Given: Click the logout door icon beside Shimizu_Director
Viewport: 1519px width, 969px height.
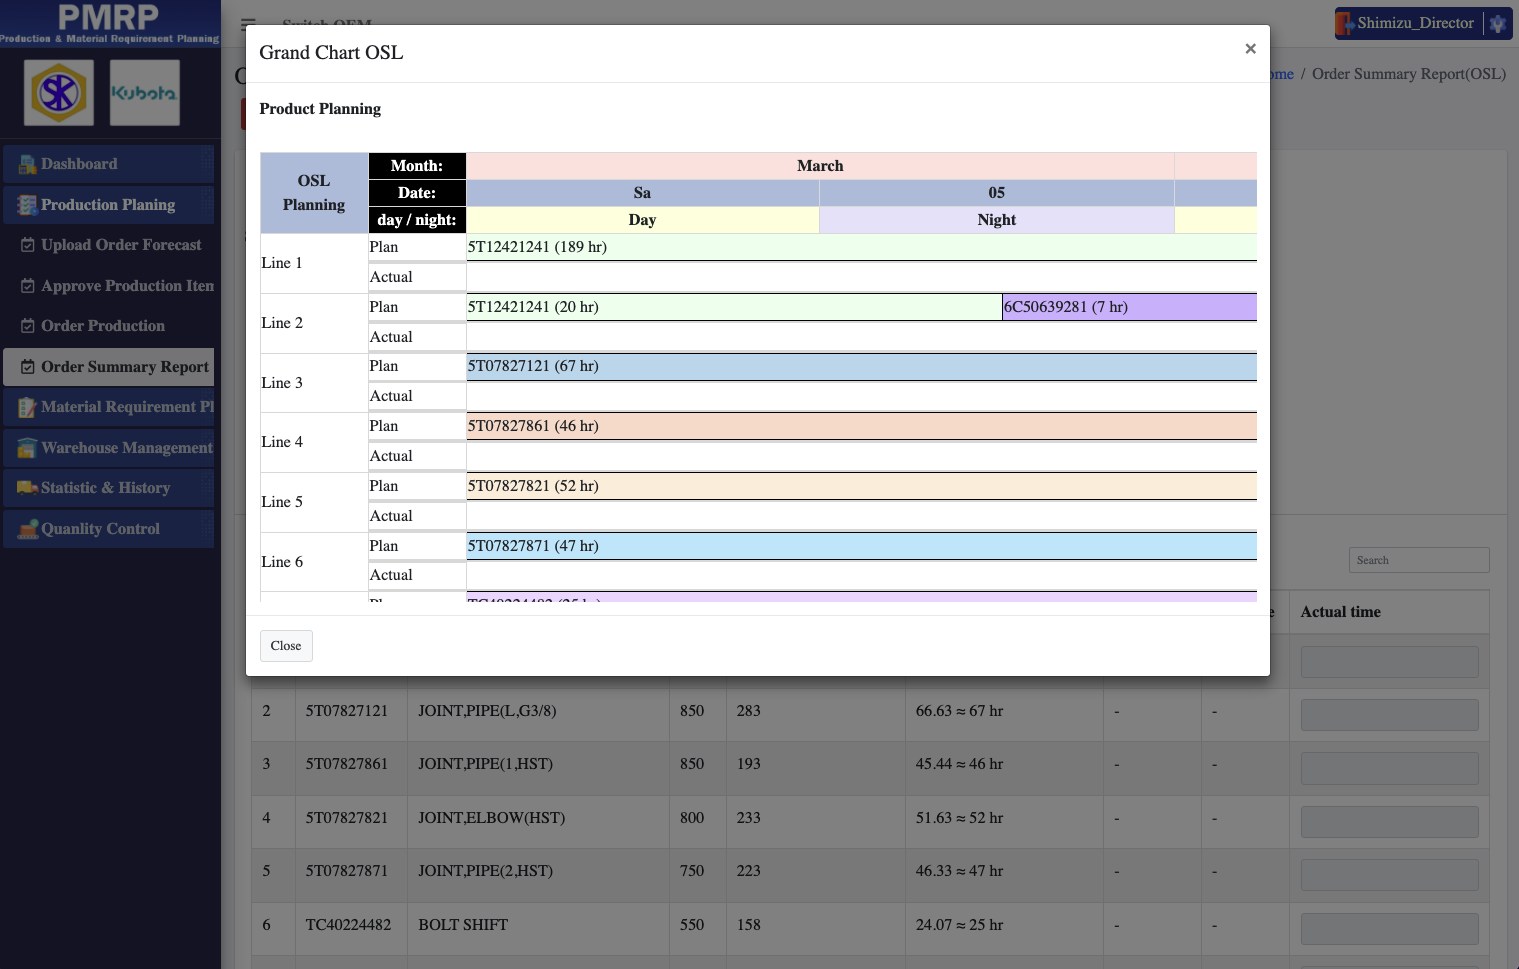Looking at the screenshot, I should [x=1345, y=23].
